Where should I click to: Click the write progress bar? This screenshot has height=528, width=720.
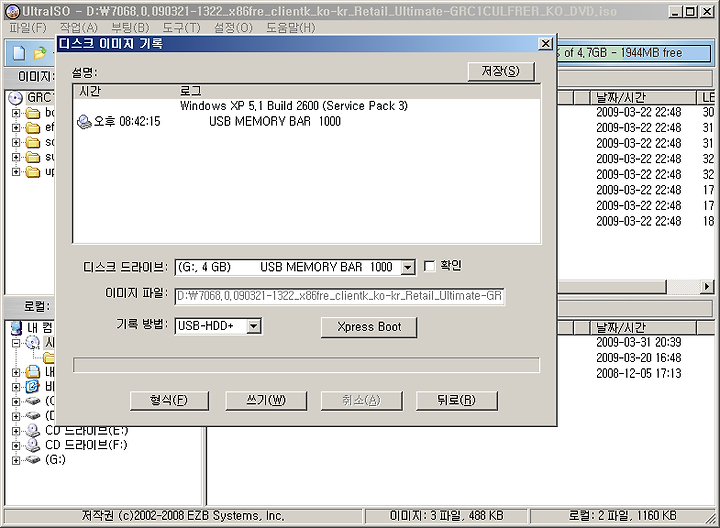306,365
